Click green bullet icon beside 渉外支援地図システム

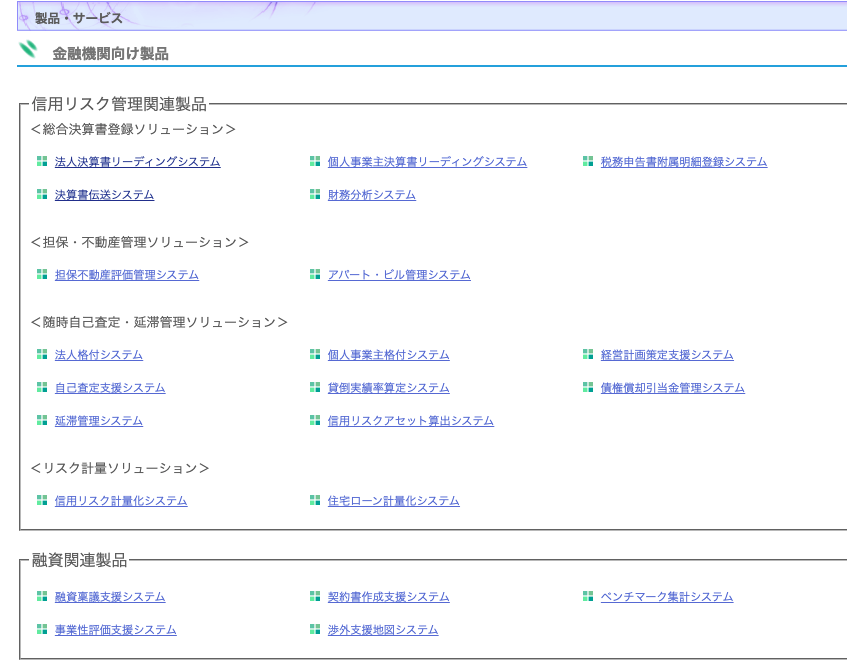coord(315,629)
